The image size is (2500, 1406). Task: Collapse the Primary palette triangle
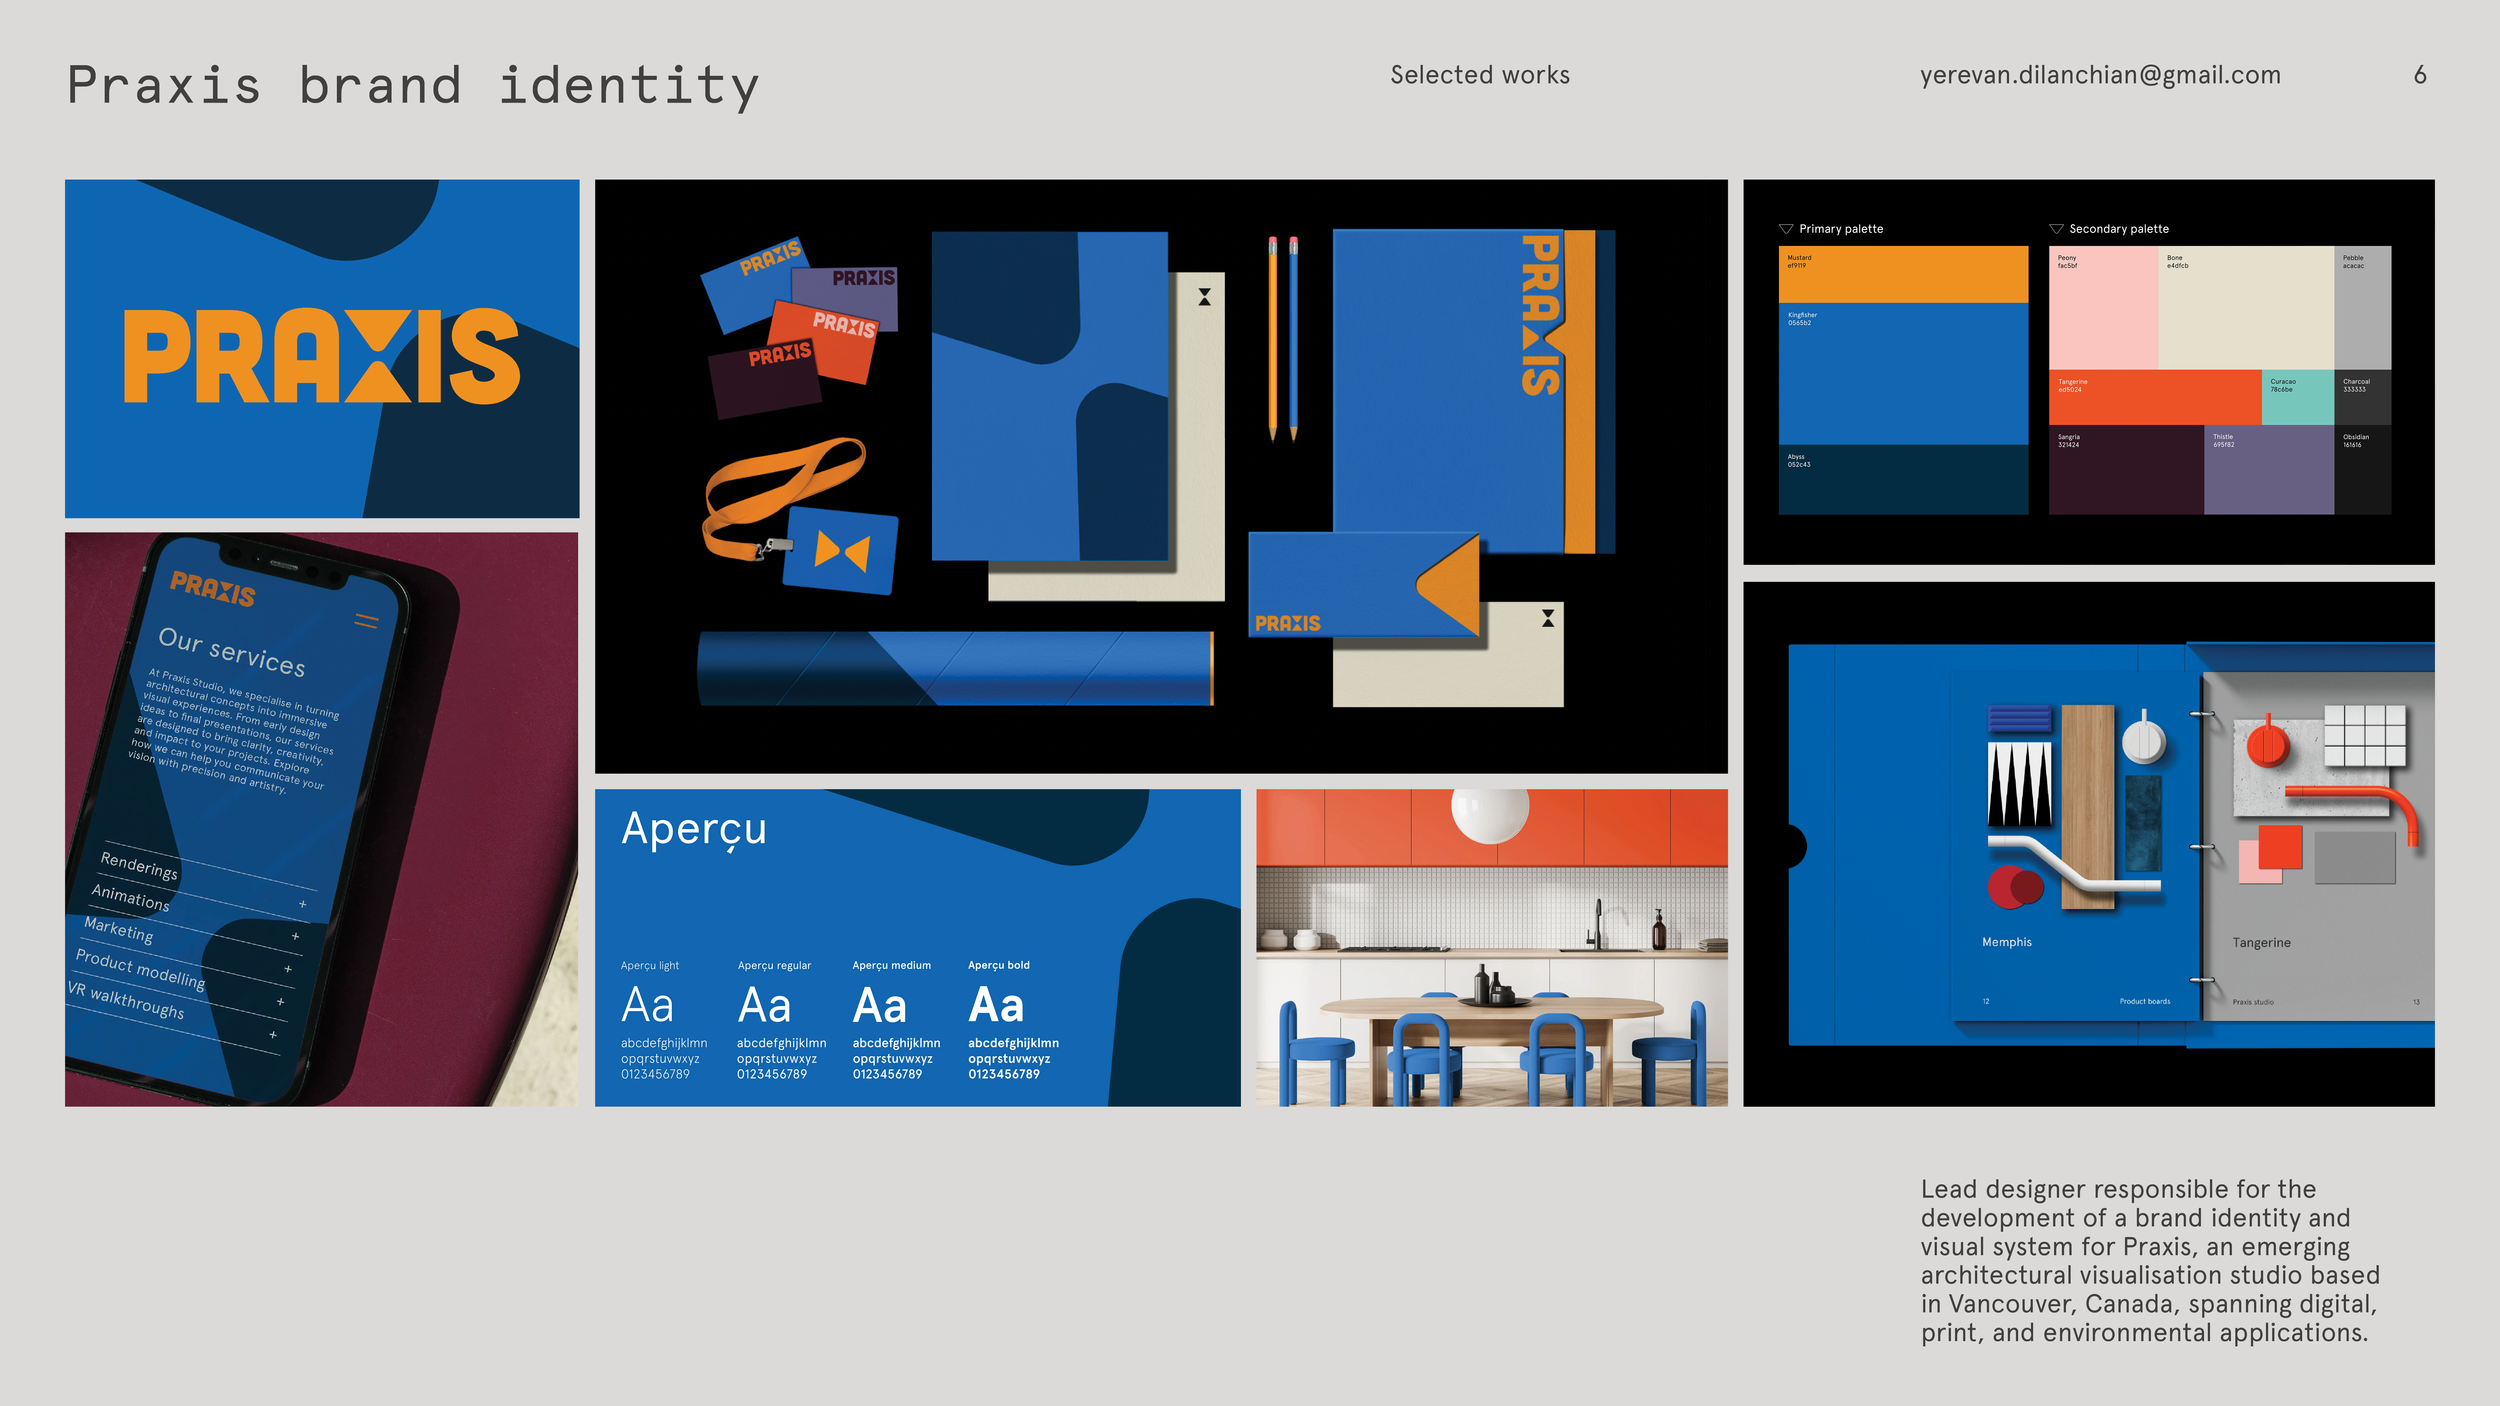pos(1785,229)
